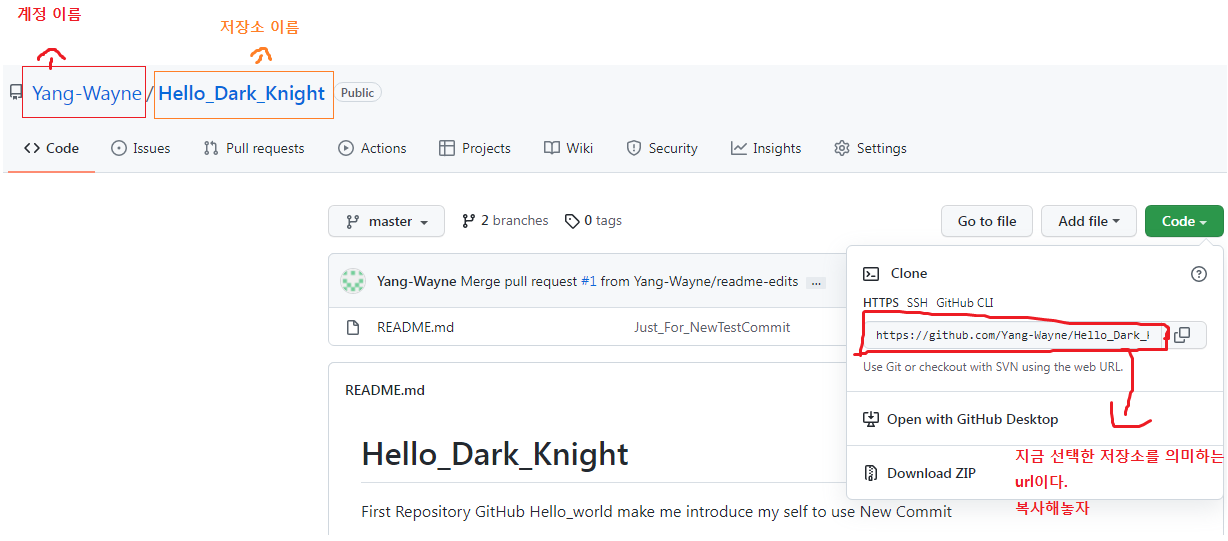Open the Issues tab
This screenshot has width=1228, height=541.
(140, 148)
